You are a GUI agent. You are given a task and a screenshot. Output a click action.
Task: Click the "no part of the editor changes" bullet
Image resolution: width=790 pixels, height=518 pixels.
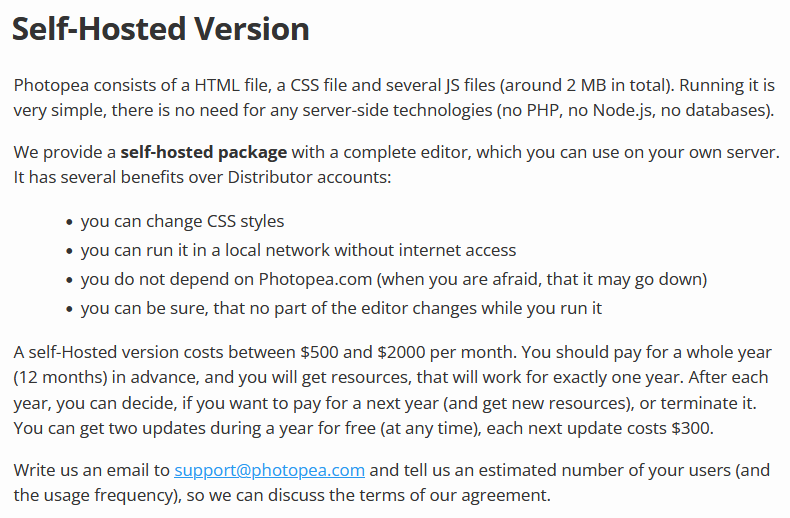click(x=341, y=308)
